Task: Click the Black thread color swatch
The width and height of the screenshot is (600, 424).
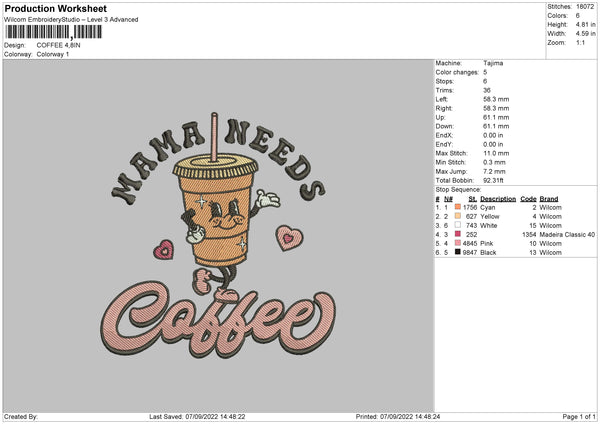Action: (458, 252)
